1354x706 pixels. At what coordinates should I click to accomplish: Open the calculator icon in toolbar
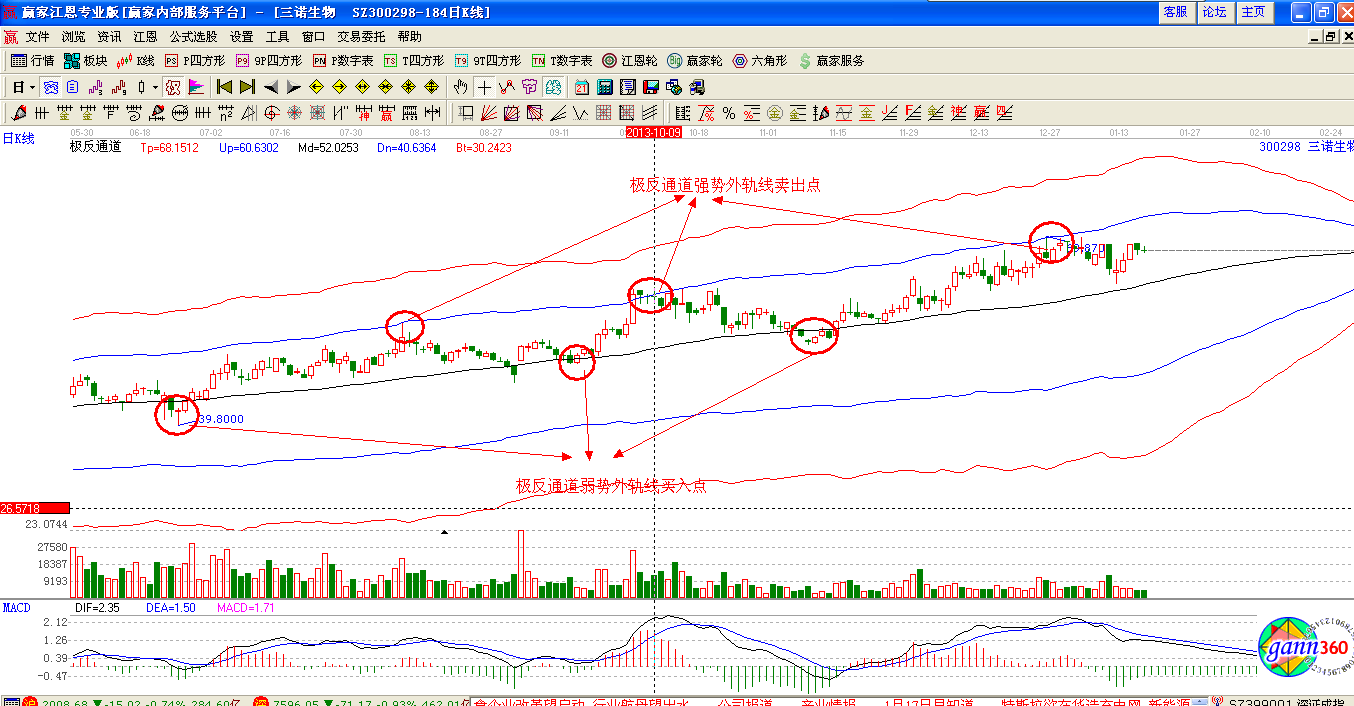(605, 87)
